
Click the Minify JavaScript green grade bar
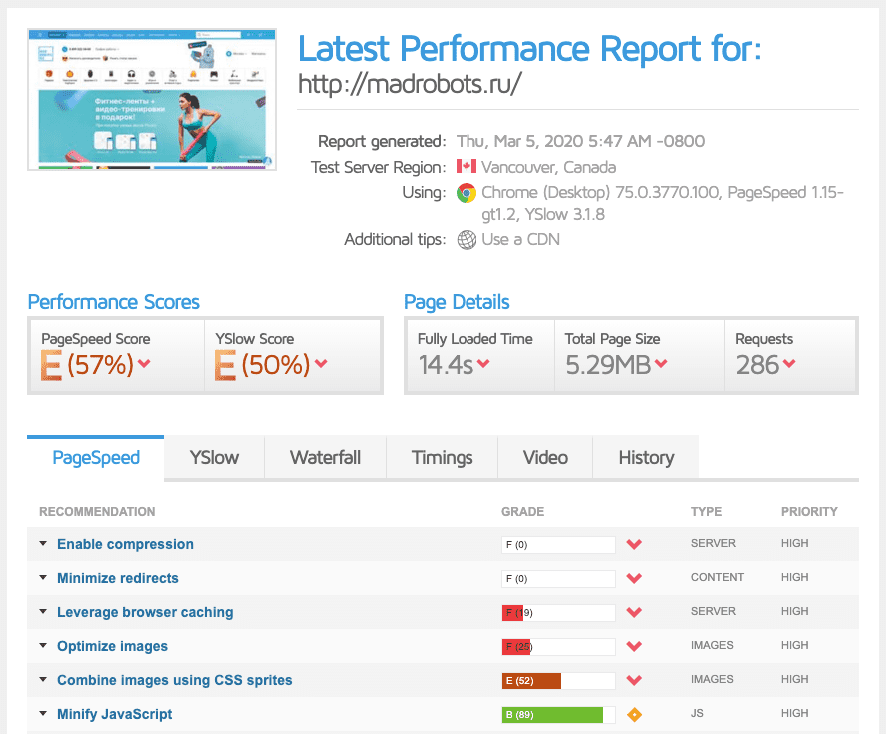click(x=553, y=715)
